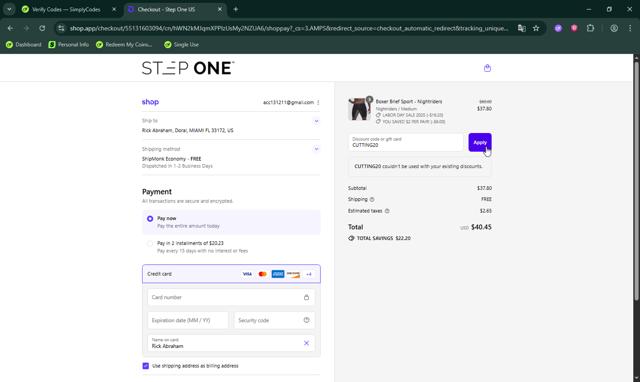The height and width of the screenshot is (382, 640).
Task: Toggle Use shipping address as billing address
Action: pos(146,366)
